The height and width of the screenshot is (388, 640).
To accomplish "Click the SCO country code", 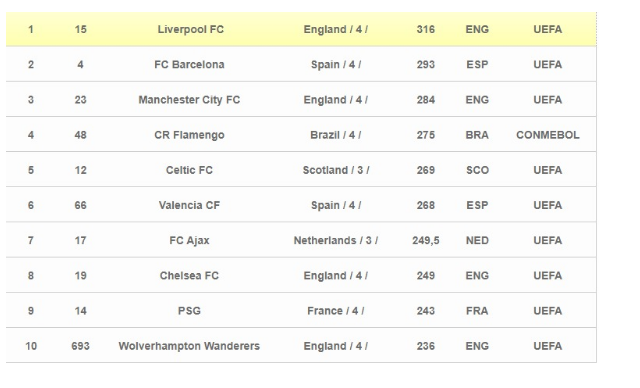I will point(477,170).
